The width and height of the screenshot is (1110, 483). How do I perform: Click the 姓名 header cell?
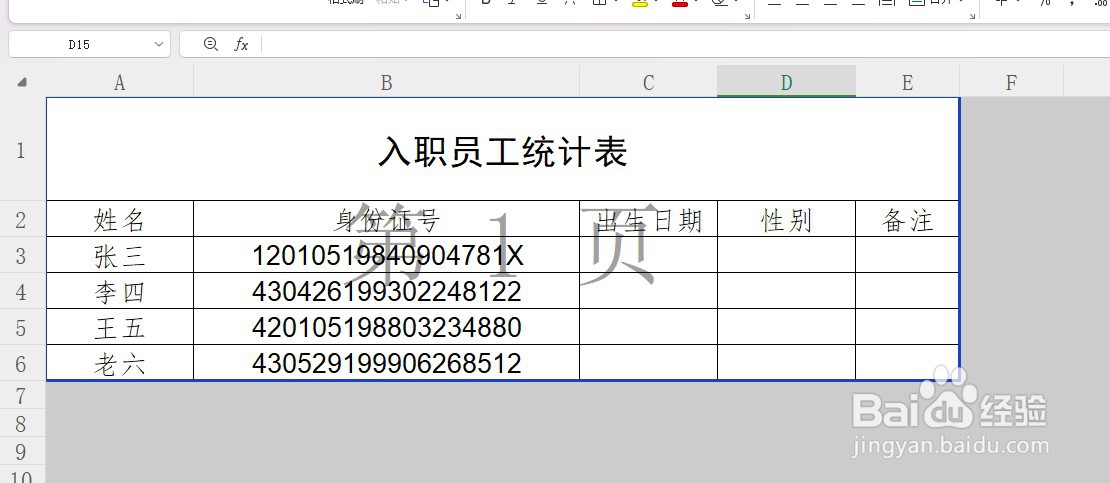tap(120, 220)
